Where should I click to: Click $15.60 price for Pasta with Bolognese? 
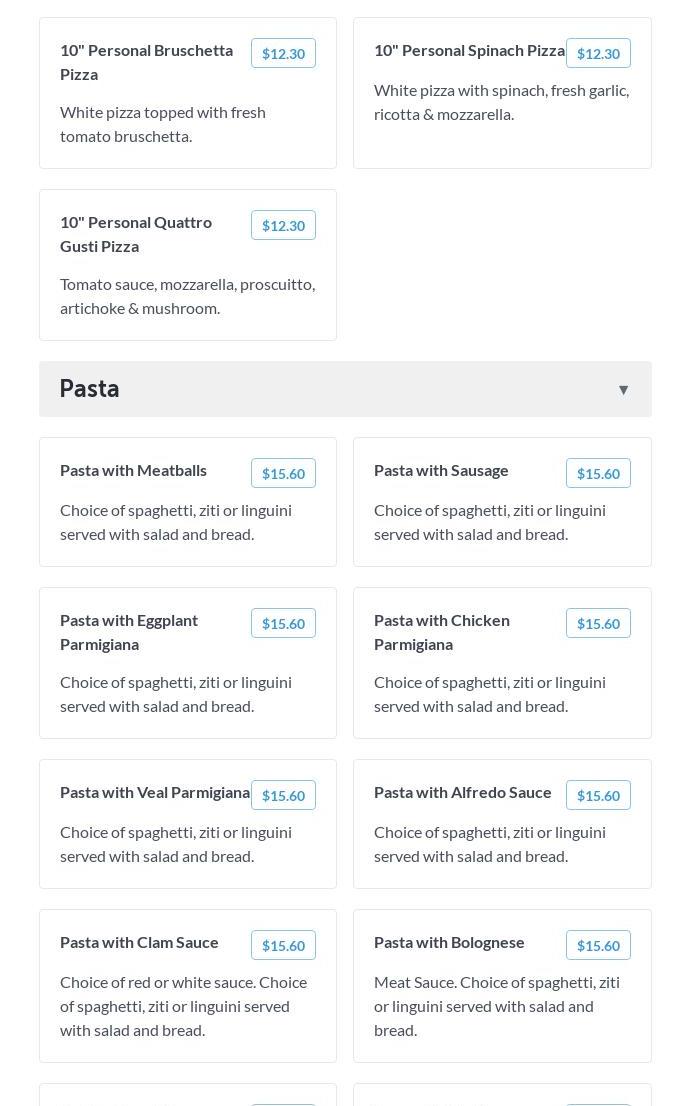point(598,946)
